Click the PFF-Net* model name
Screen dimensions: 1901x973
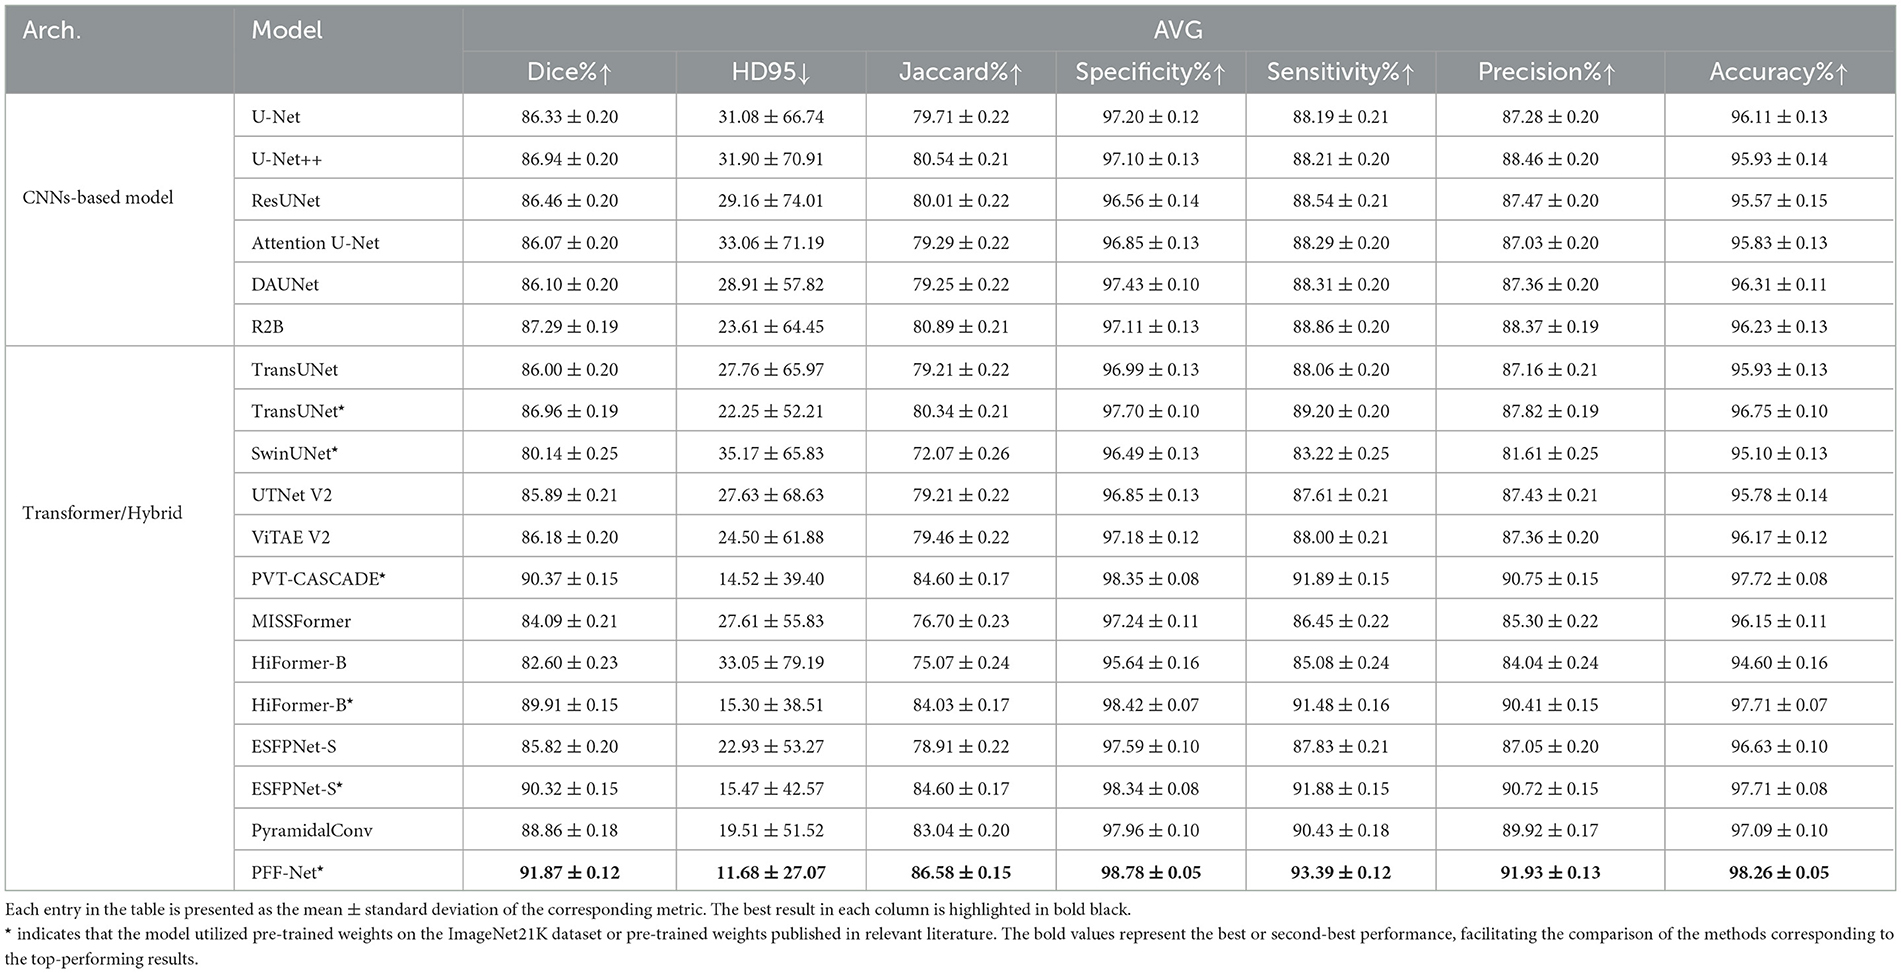pyautogui.click(x=288, y=872)
